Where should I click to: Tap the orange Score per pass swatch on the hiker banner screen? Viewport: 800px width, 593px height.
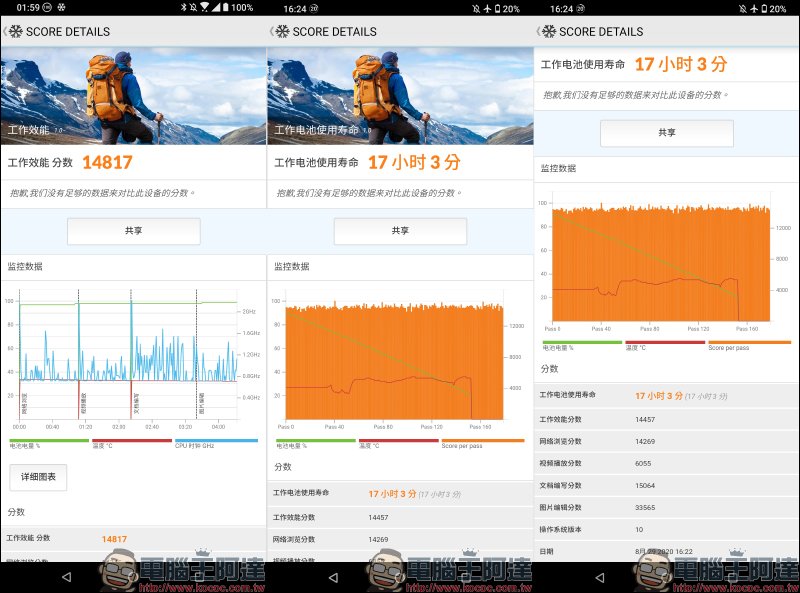click(x=483, y=440)
